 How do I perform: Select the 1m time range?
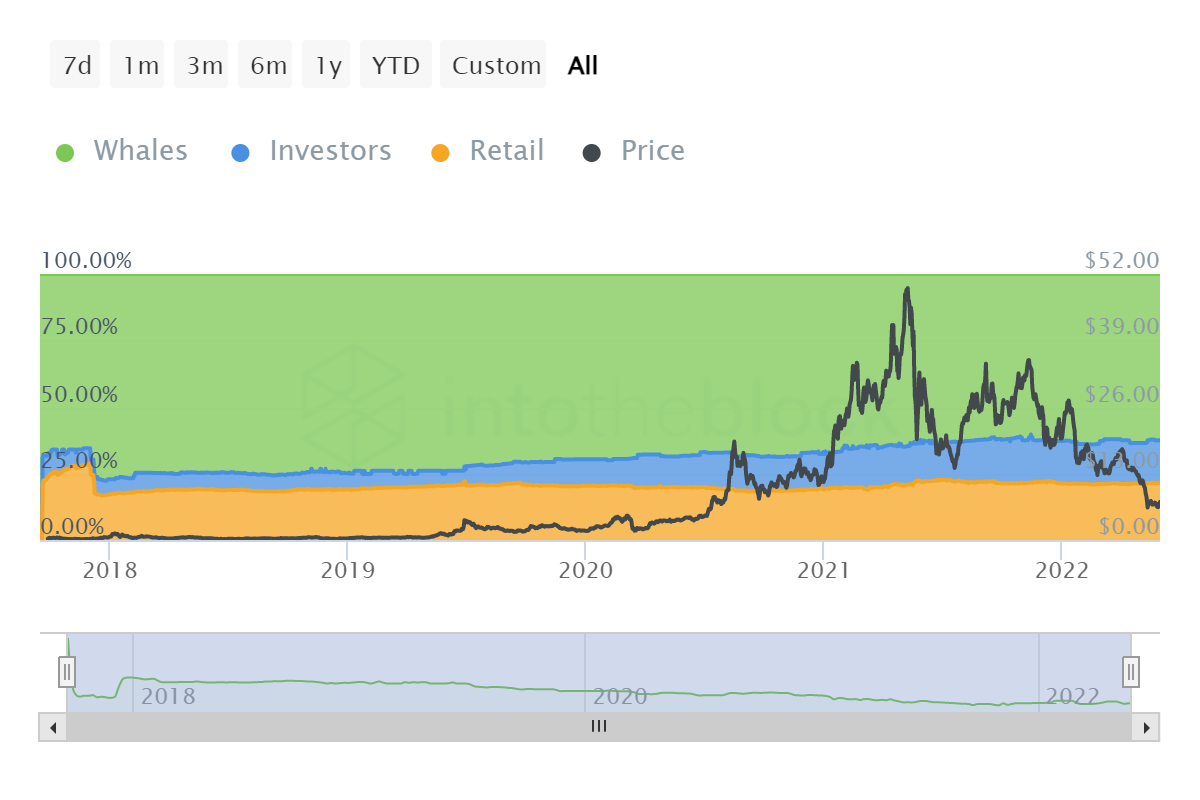tap(140, 66)
